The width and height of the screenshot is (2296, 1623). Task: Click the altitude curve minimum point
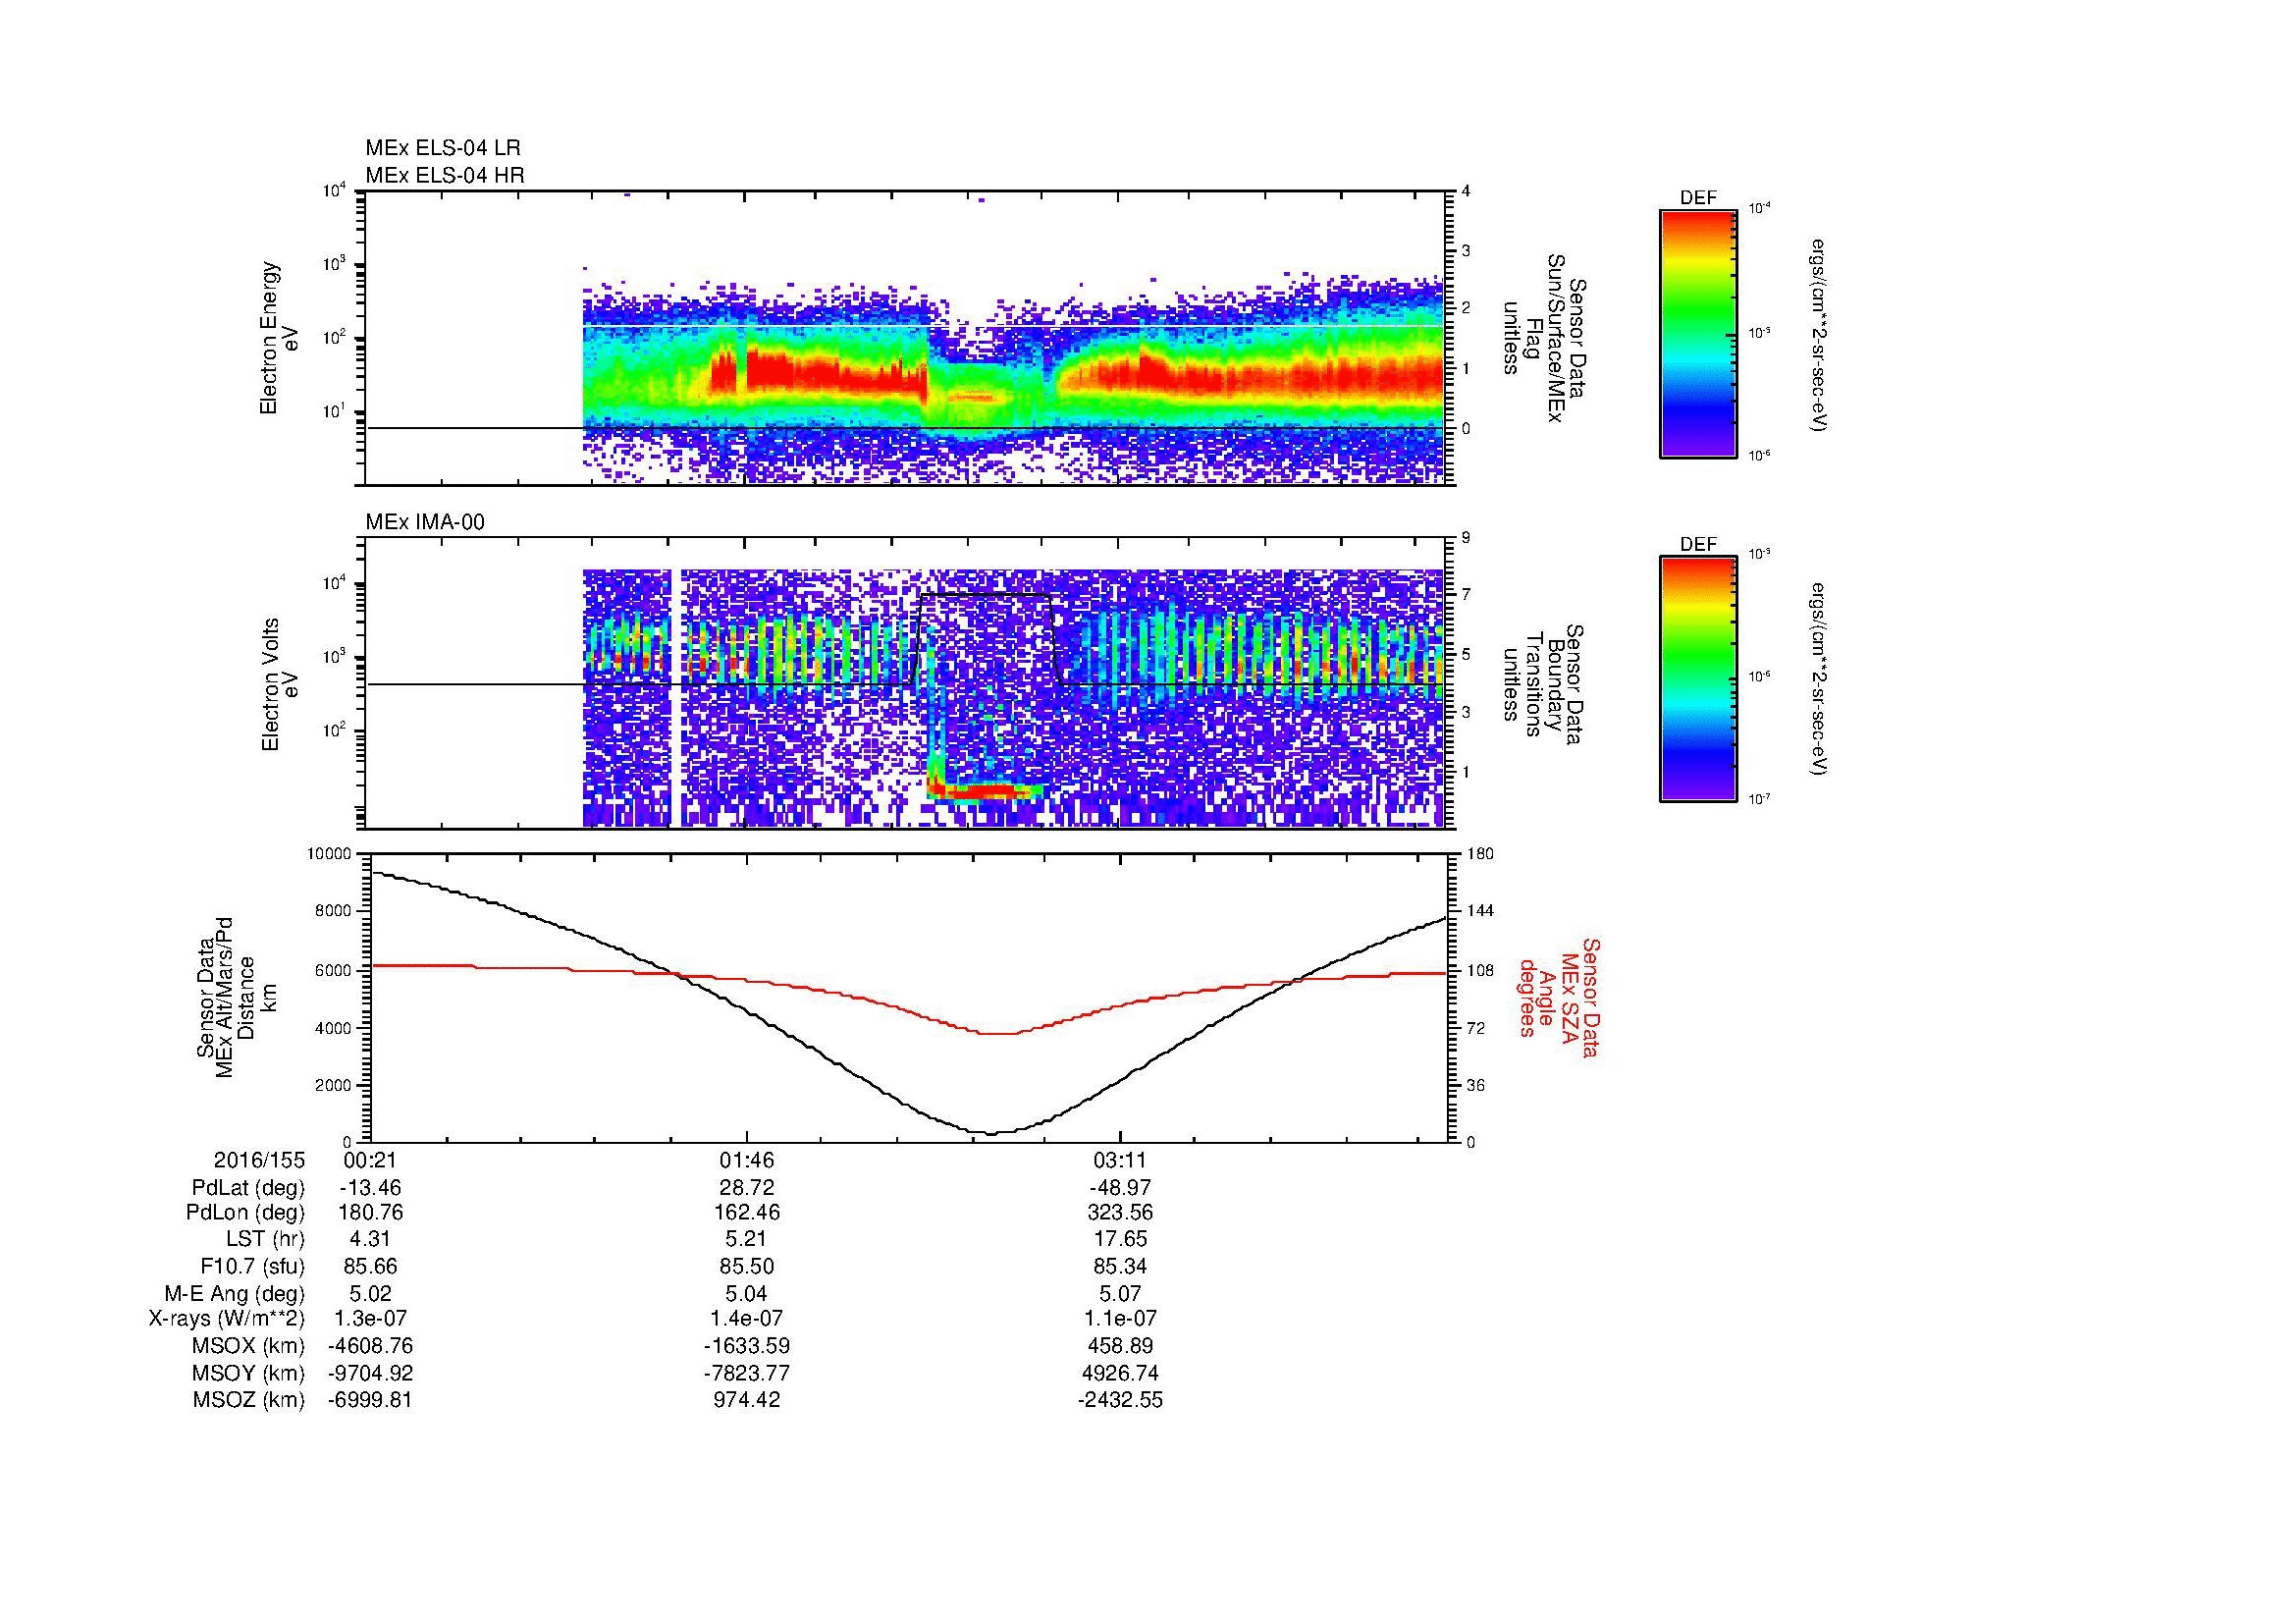(x=991, y=1133)
